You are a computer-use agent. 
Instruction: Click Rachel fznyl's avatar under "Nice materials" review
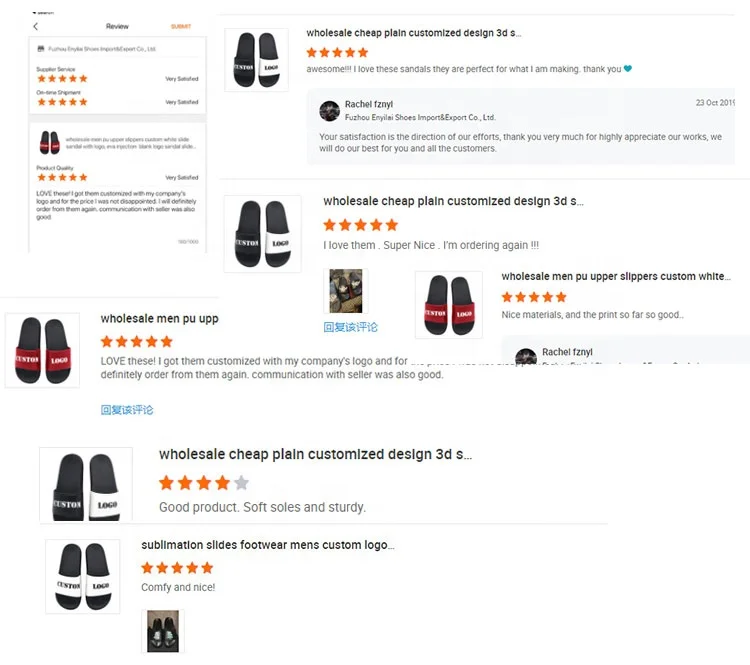click(x=525, y=359)
